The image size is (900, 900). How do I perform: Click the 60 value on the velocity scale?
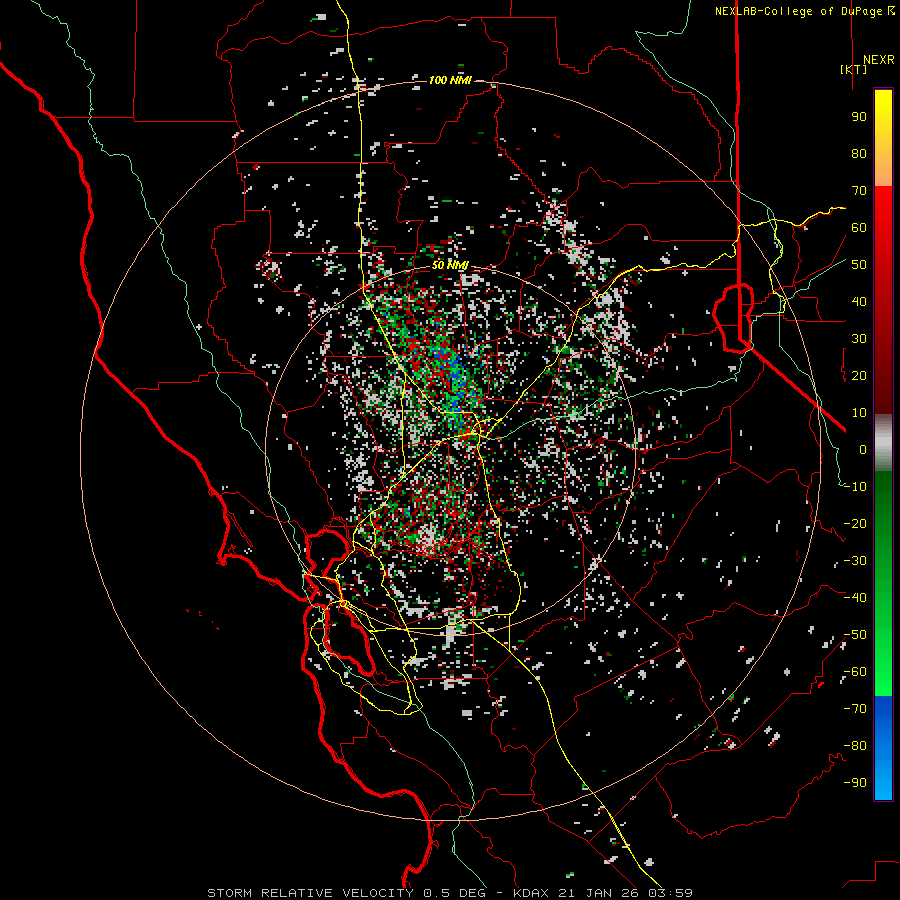point(859,228)
